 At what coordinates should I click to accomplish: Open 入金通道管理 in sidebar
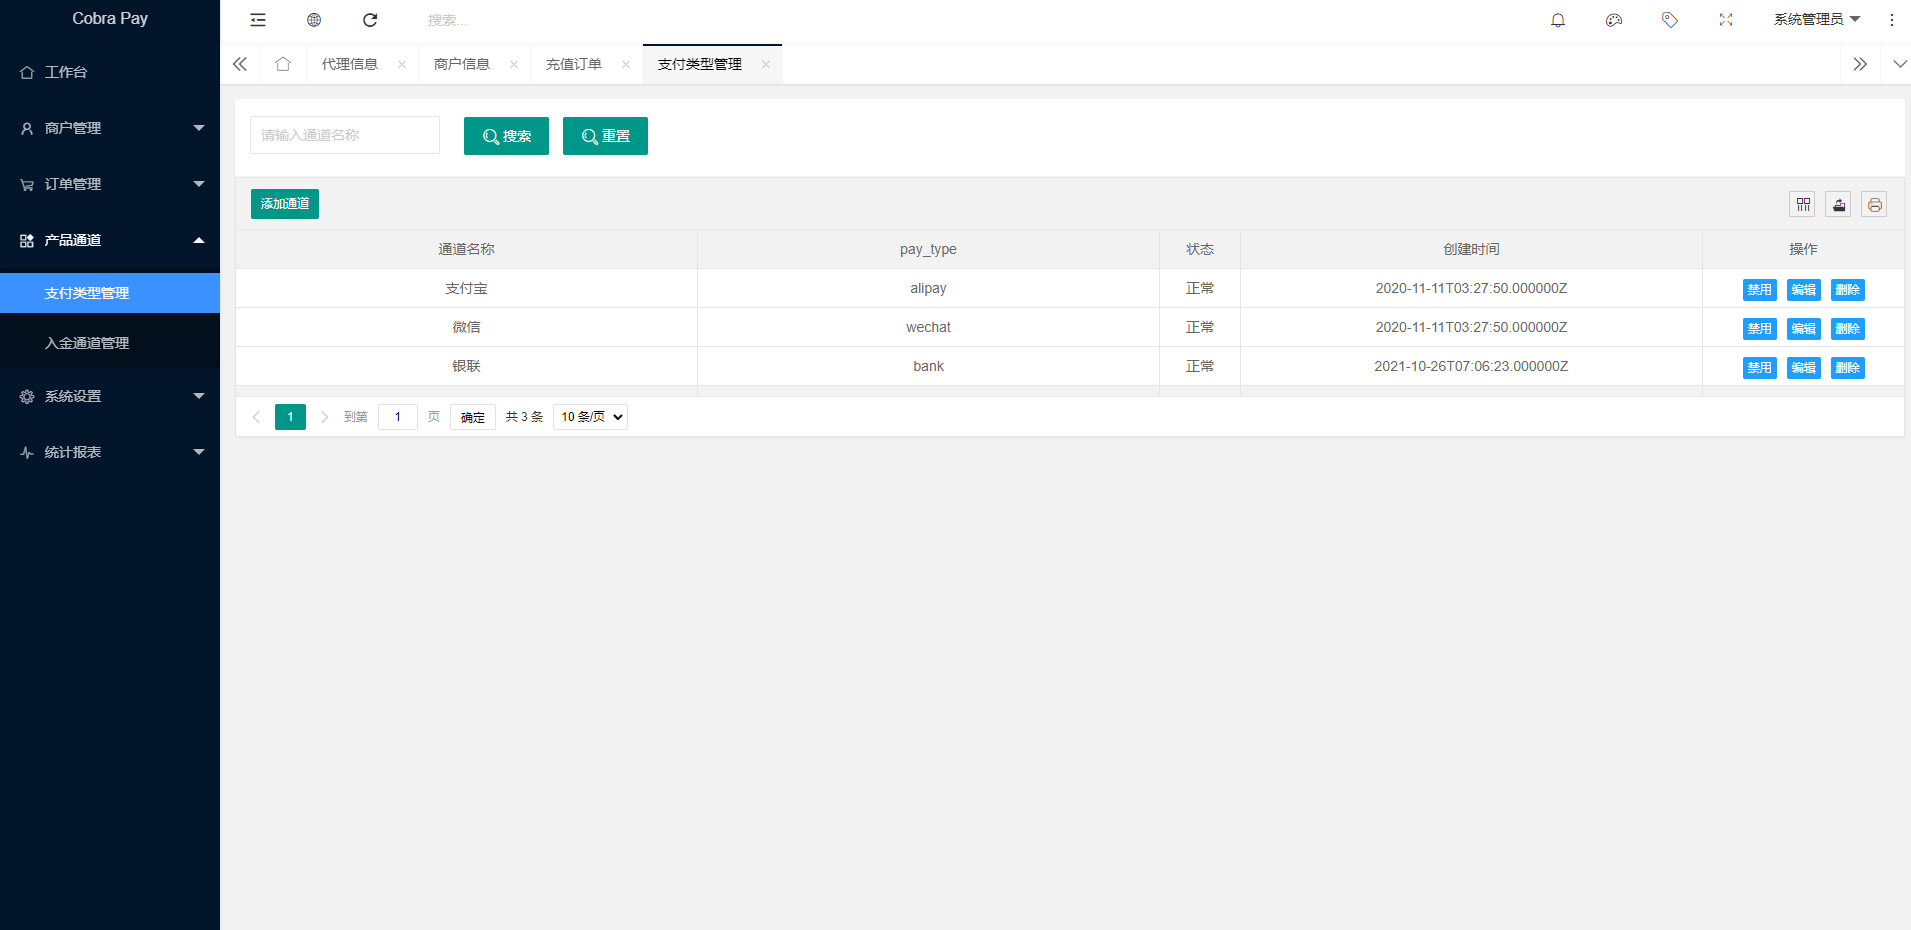[x=87, y=343]
